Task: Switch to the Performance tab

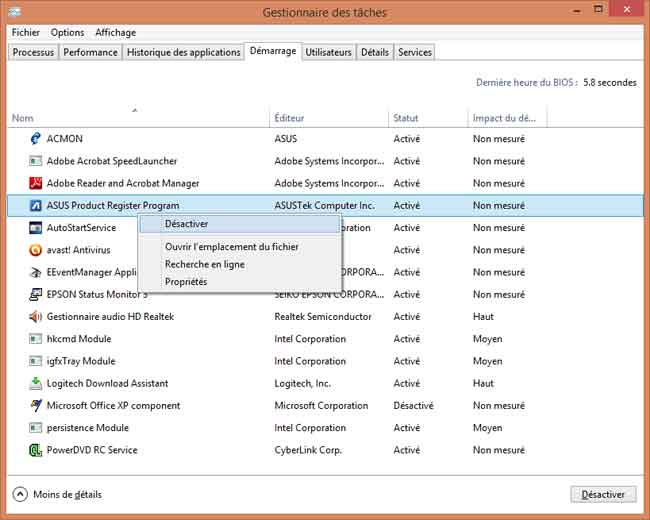Action: pos(90,52)
